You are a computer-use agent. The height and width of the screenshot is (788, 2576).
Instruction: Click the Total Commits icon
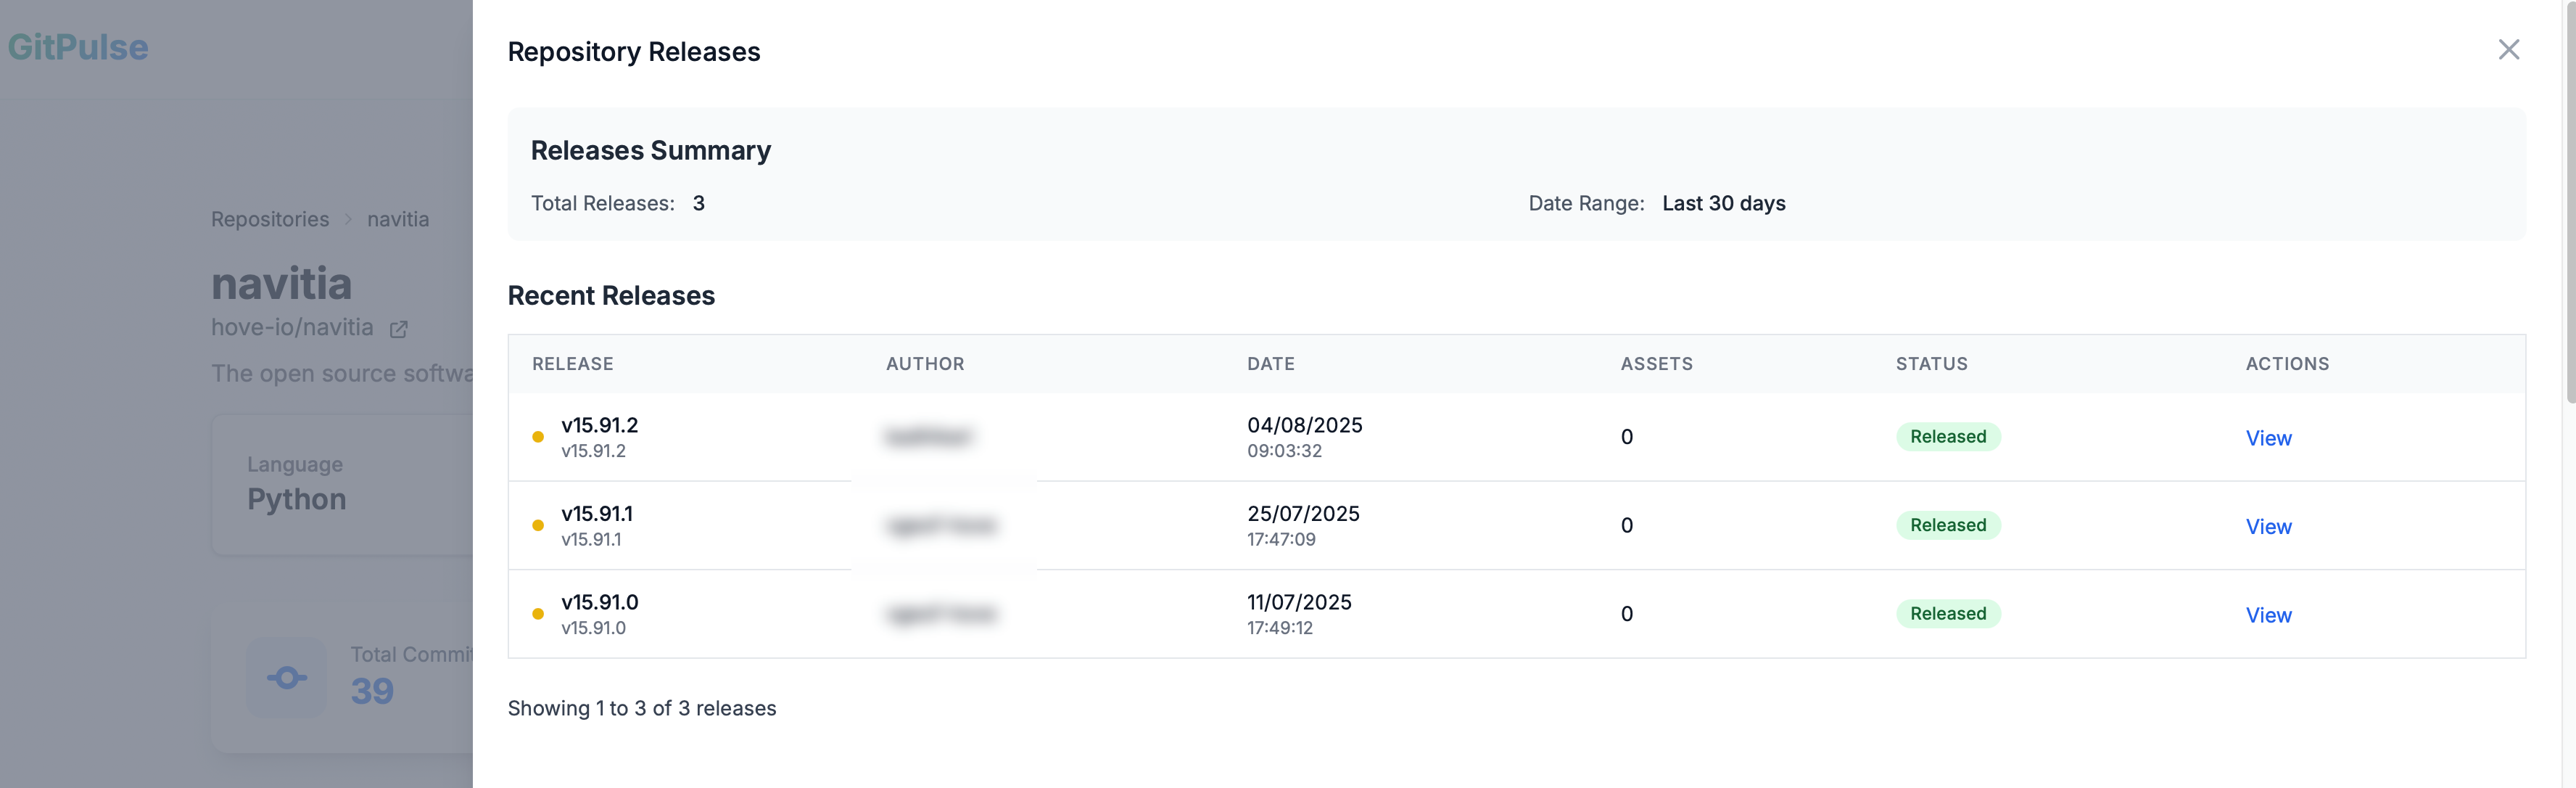tap(287, 678)
